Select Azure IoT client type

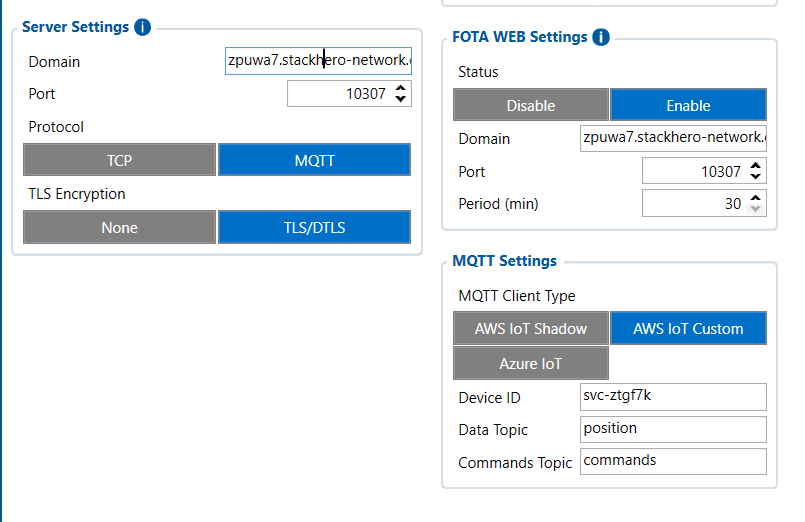(x=530, y=363)
